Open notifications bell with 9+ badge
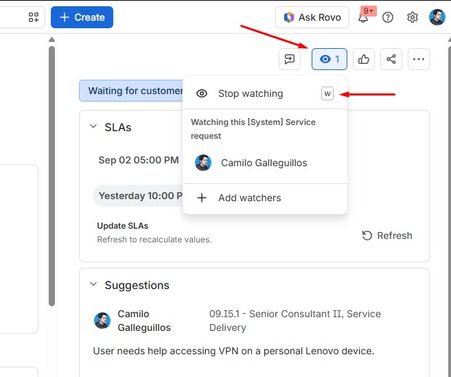The image size is (451, 377). (x=364, y=17)
